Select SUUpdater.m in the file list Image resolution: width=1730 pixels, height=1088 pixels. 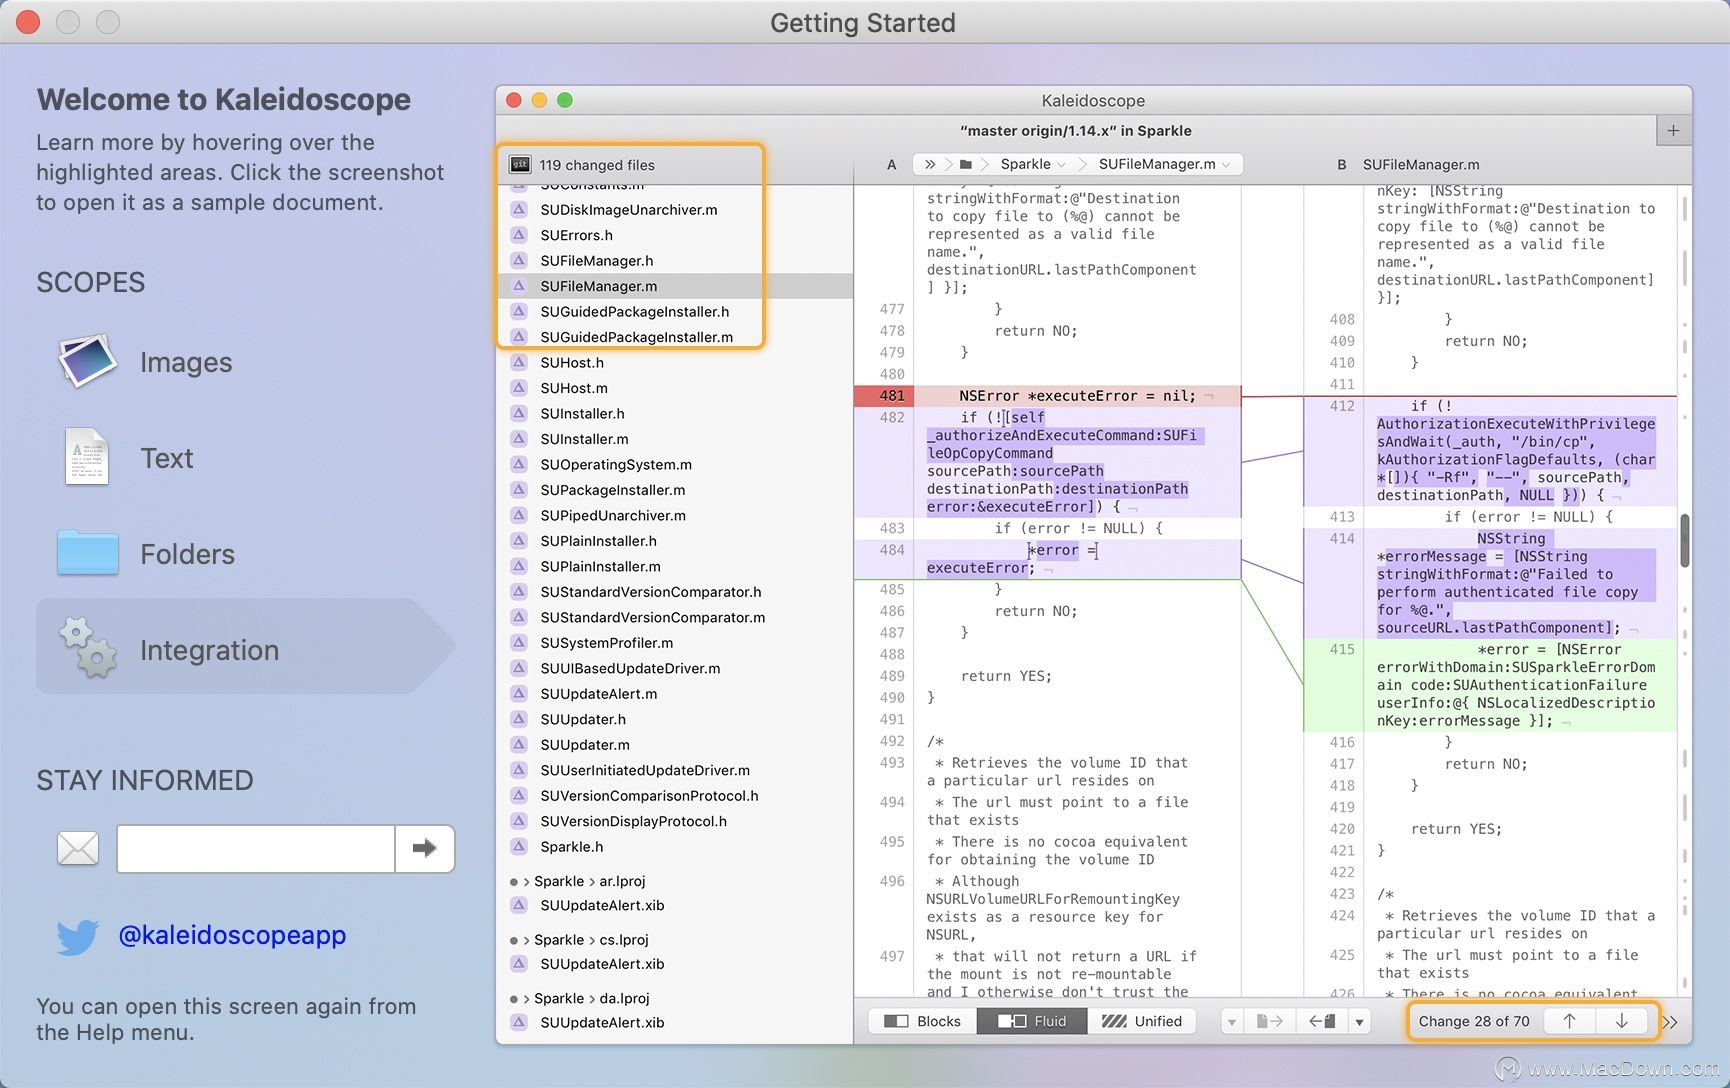click(x=675, y=745)
